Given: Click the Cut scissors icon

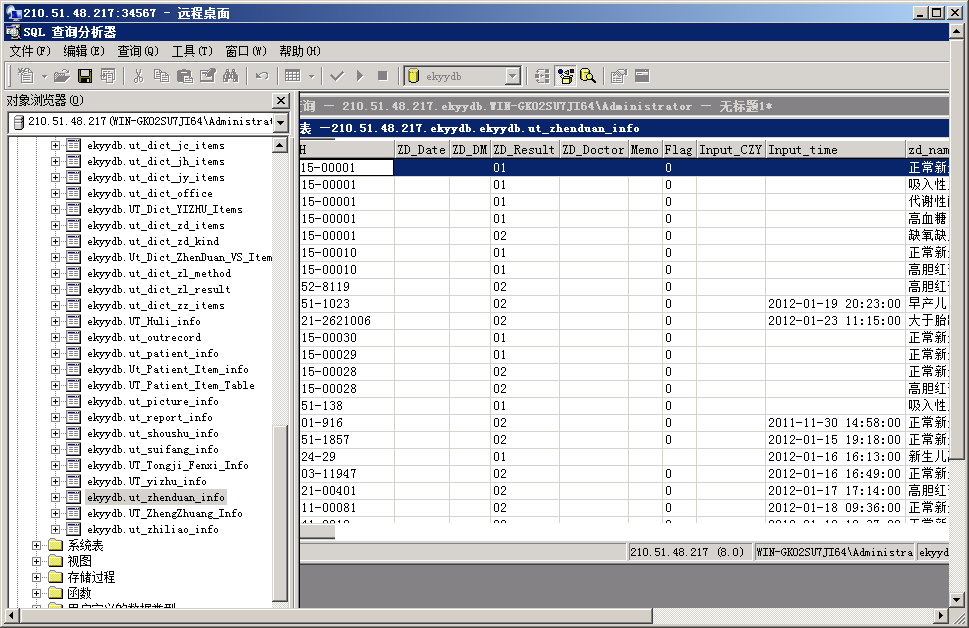Looking at the screenshot, I should pyautogui.click(x=138, y=76).
